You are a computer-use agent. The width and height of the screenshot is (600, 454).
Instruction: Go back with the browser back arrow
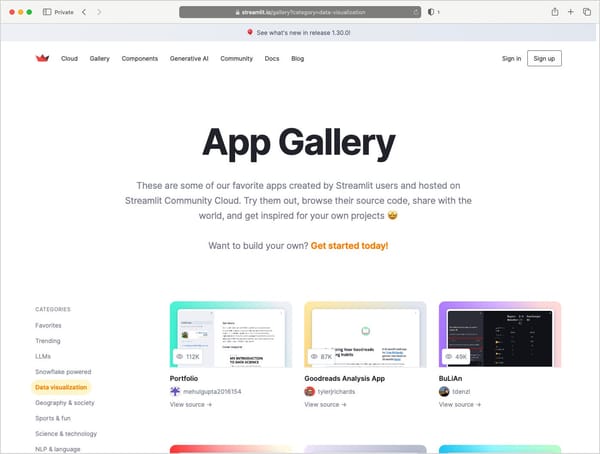pos(84,12)
